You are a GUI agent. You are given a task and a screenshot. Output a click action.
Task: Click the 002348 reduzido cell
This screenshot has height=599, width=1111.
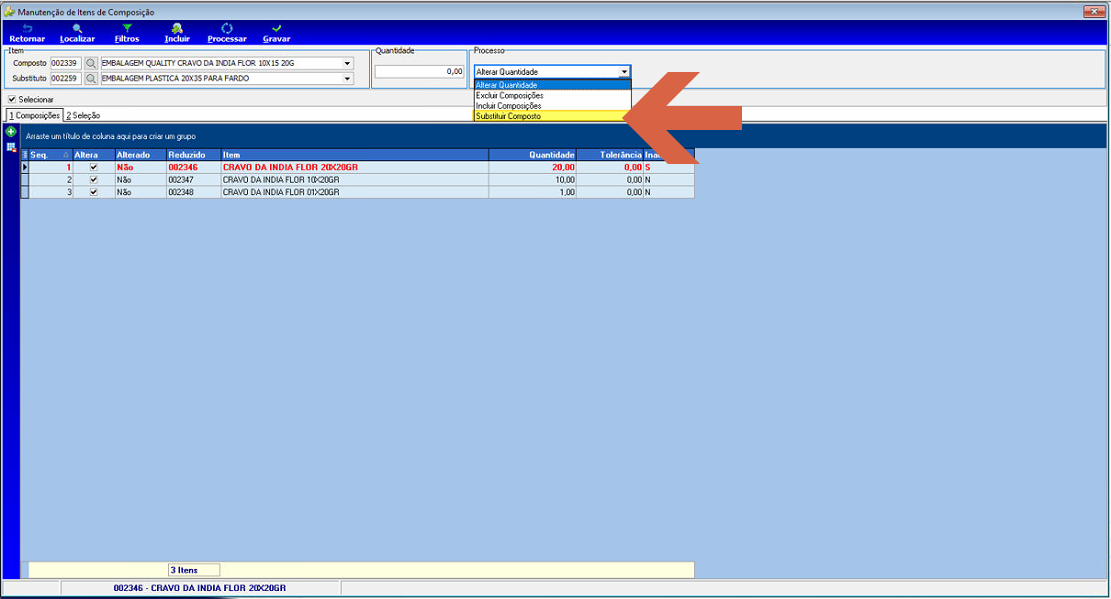(193, 192)
